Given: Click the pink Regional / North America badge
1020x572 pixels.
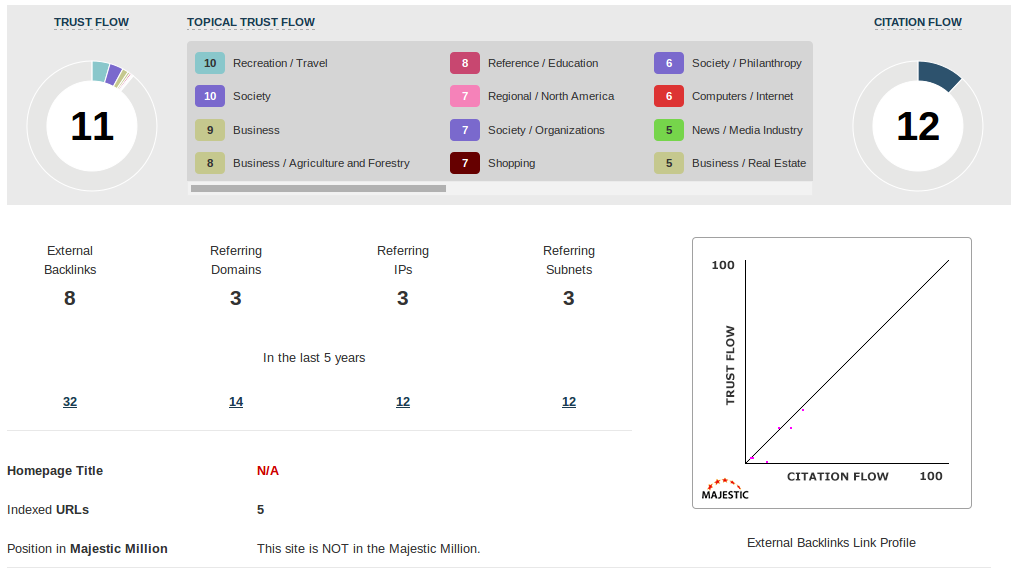Looking at the screenshot, I should pos(465,96).
